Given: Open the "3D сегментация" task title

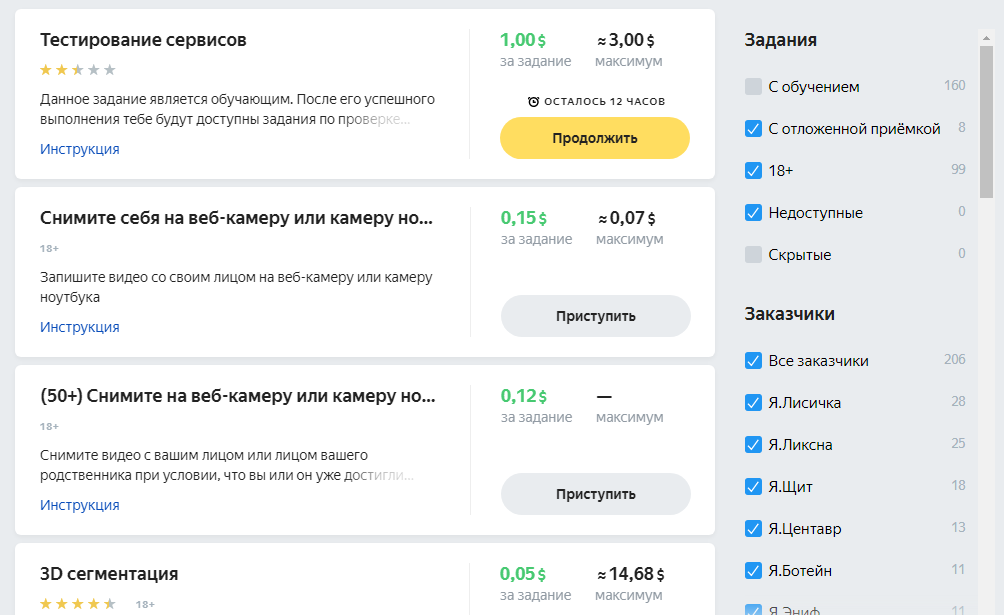Looking at the screenshot, I should point(109,574).
